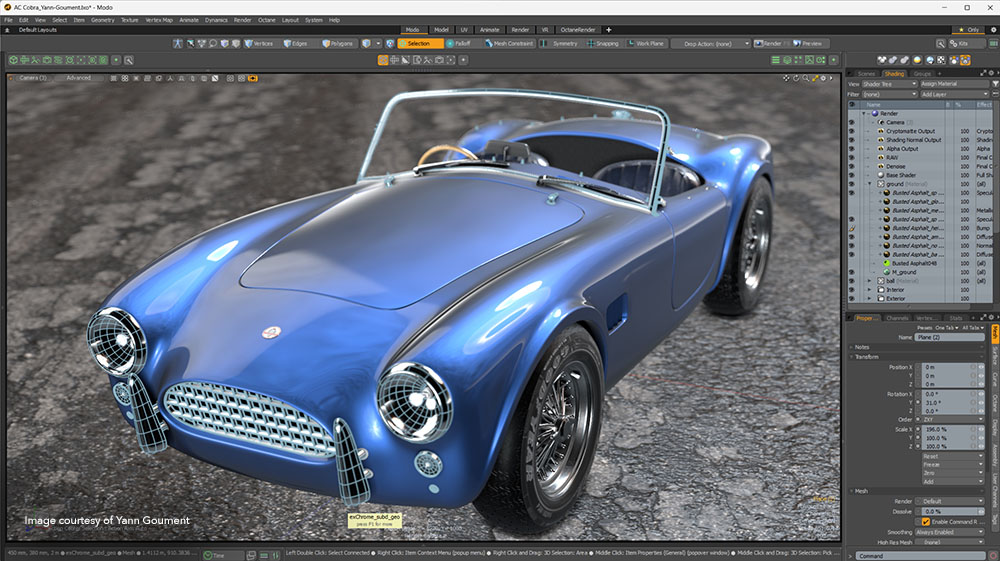The height and width of the screenshot is (561, 1000).
Task: Toggle Symmetry on or off
Action: point(560,44)
